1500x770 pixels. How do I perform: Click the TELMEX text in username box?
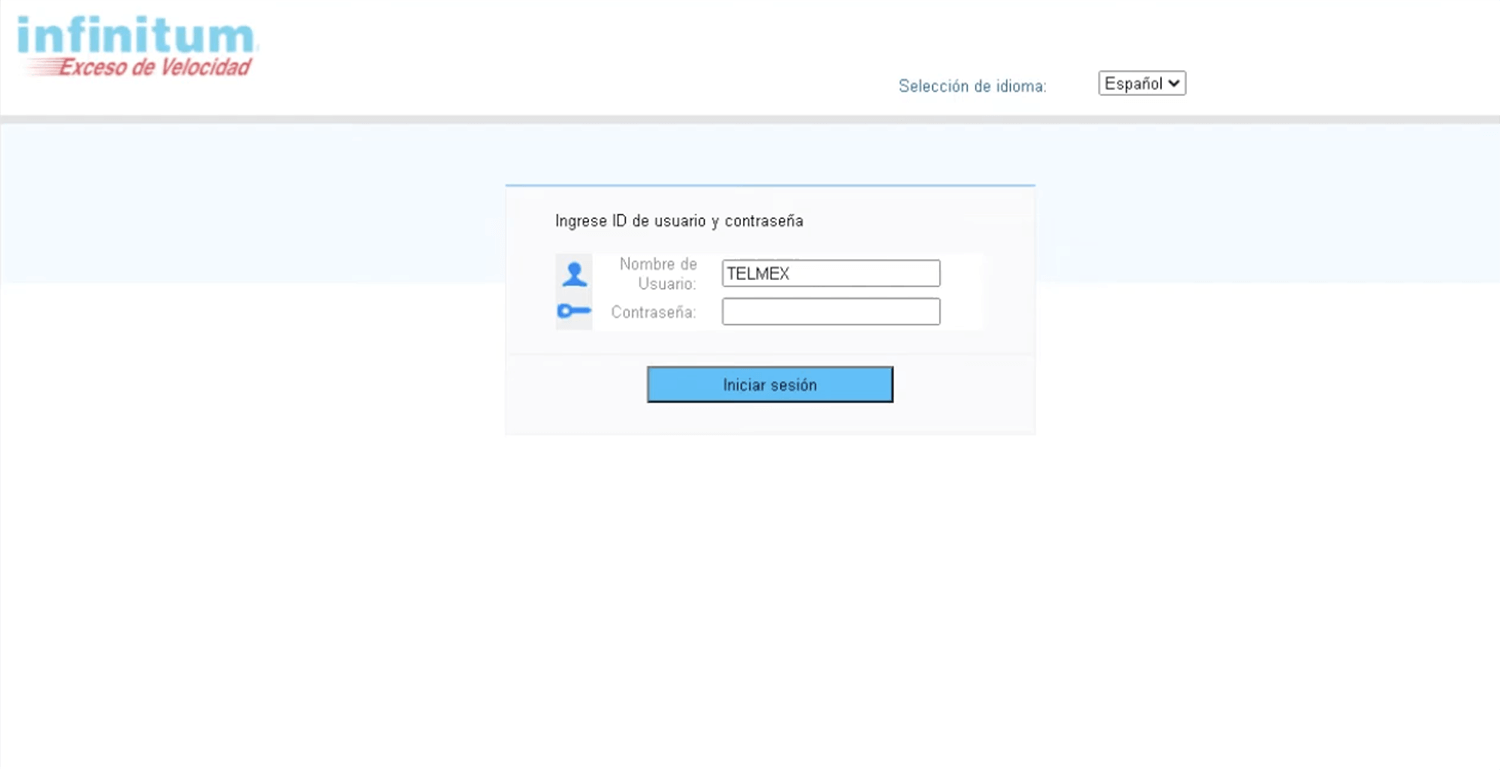click(x=758, y=273)
